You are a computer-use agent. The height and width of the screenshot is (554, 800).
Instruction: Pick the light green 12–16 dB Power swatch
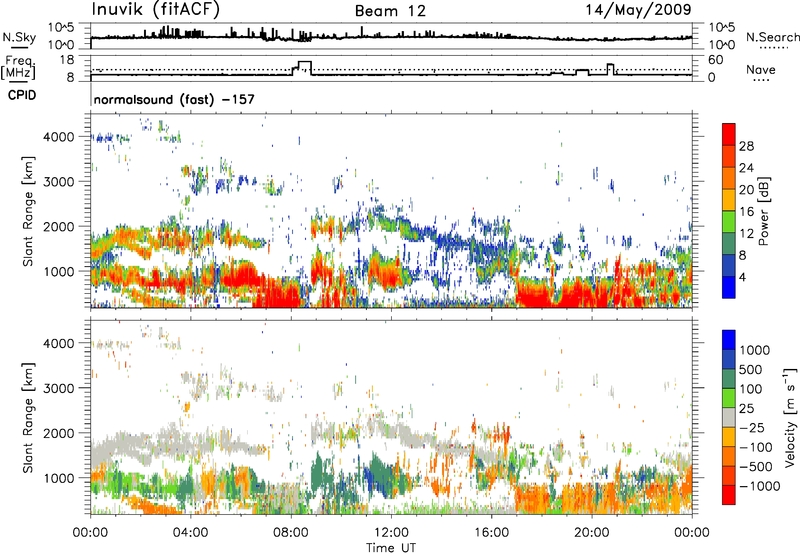(729, 222)
